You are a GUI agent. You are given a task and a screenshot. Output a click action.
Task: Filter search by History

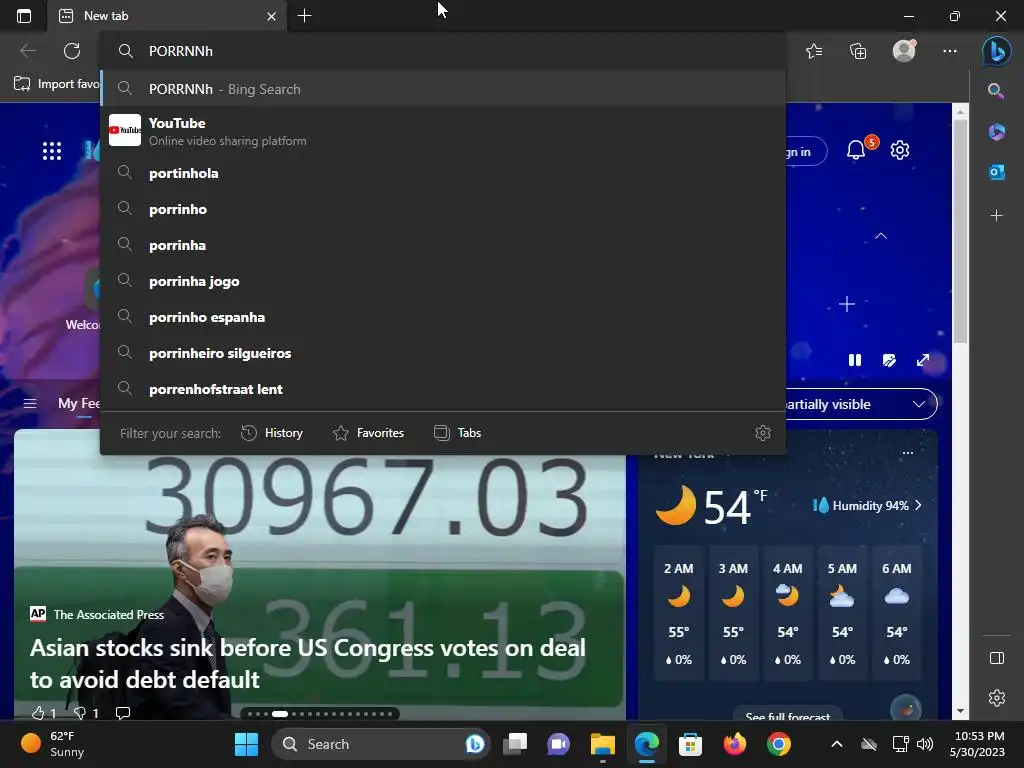[272, 433]
